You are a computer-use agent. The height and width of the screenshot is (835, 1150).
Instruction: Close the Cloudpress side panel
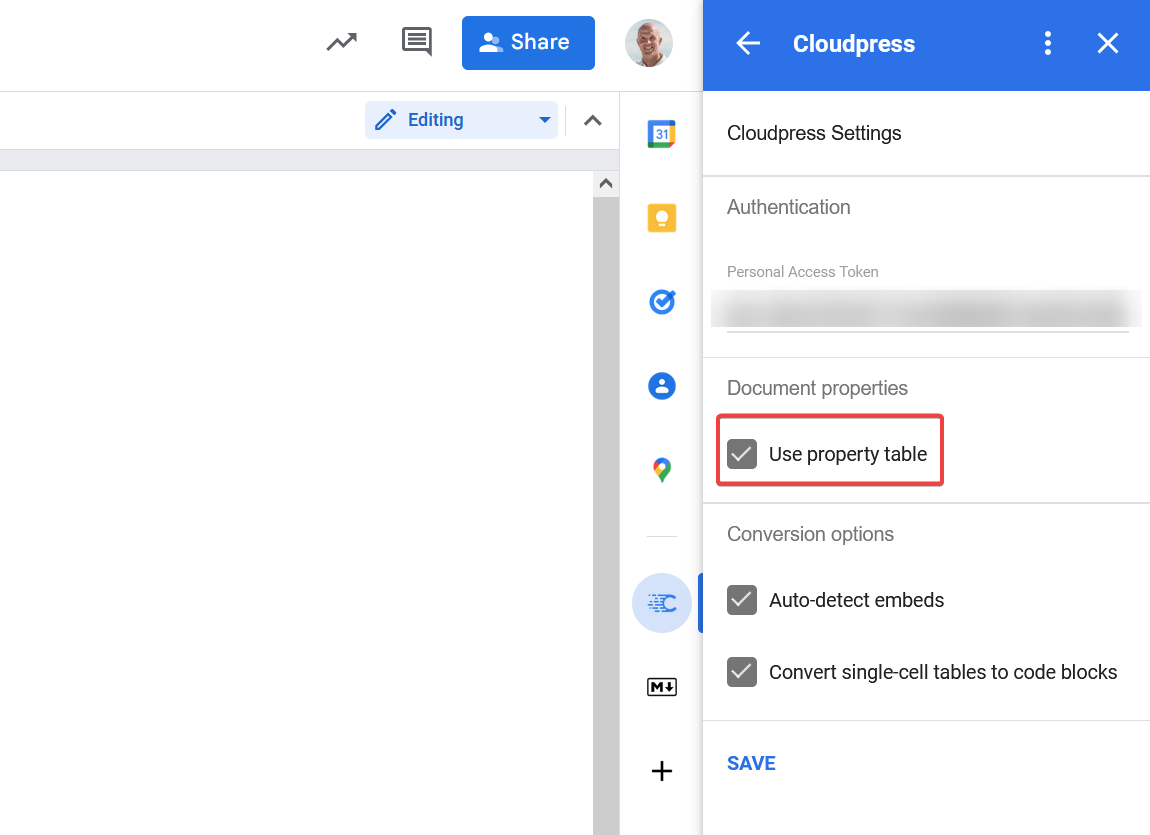[x=1107, y=43]
